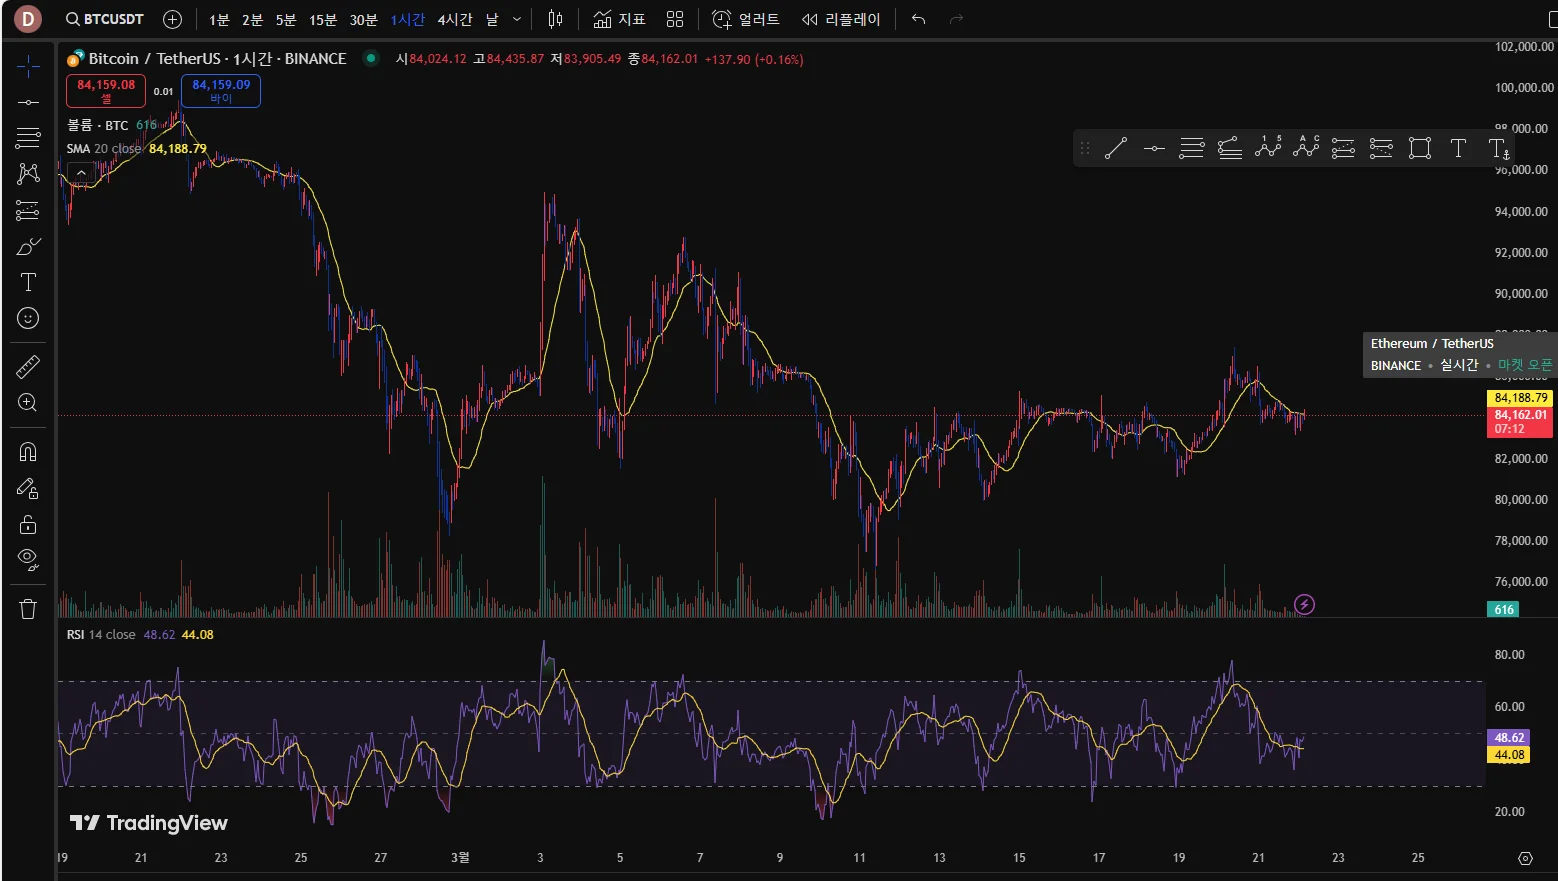This screenshot has width=1558, height=881.
Task: Switch to the 5분 timeframe
Action: coord(286,20)
